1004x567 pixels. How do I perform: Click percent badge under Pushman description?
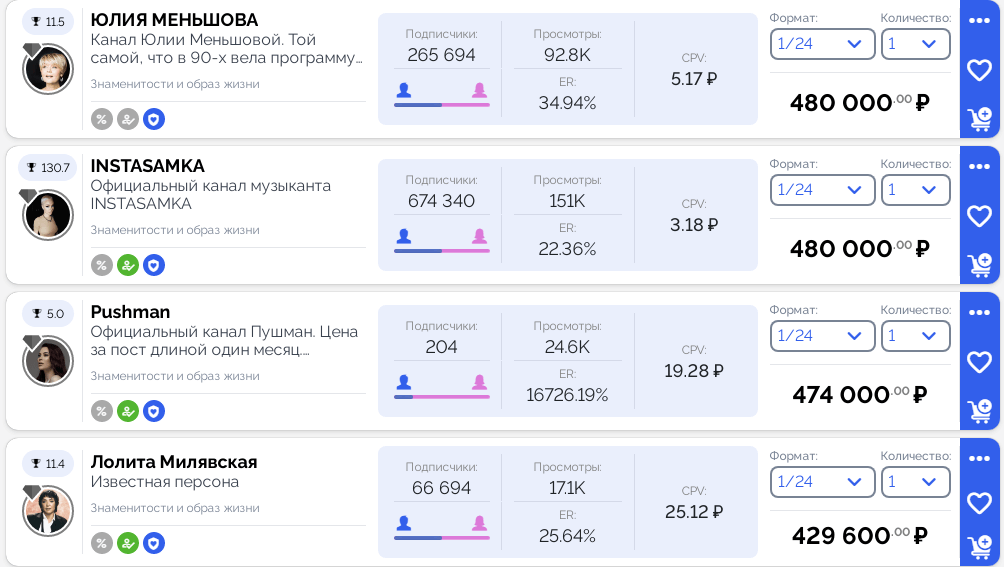click(x=102, y=411)
